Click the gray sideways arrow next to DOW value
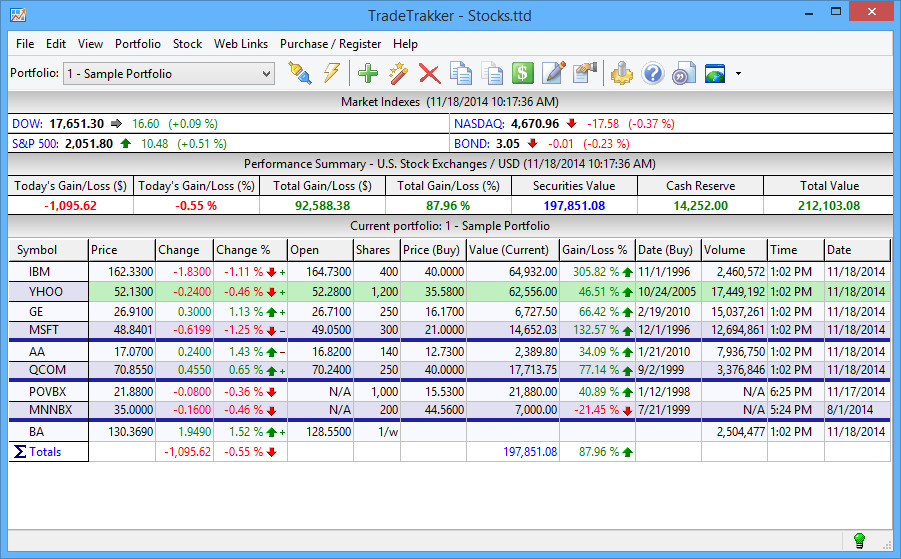The width and height of the screenshot is (901, 559). pyautogui.click(x=116, y=123)
